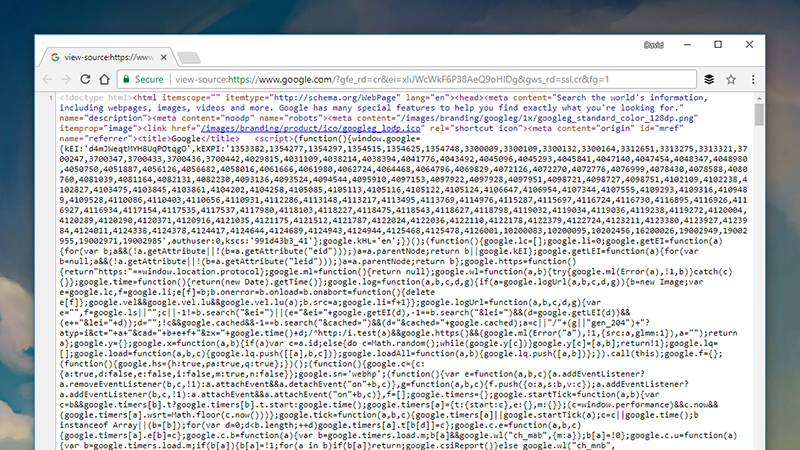View site info via Secure padlock

pos(126,79)
